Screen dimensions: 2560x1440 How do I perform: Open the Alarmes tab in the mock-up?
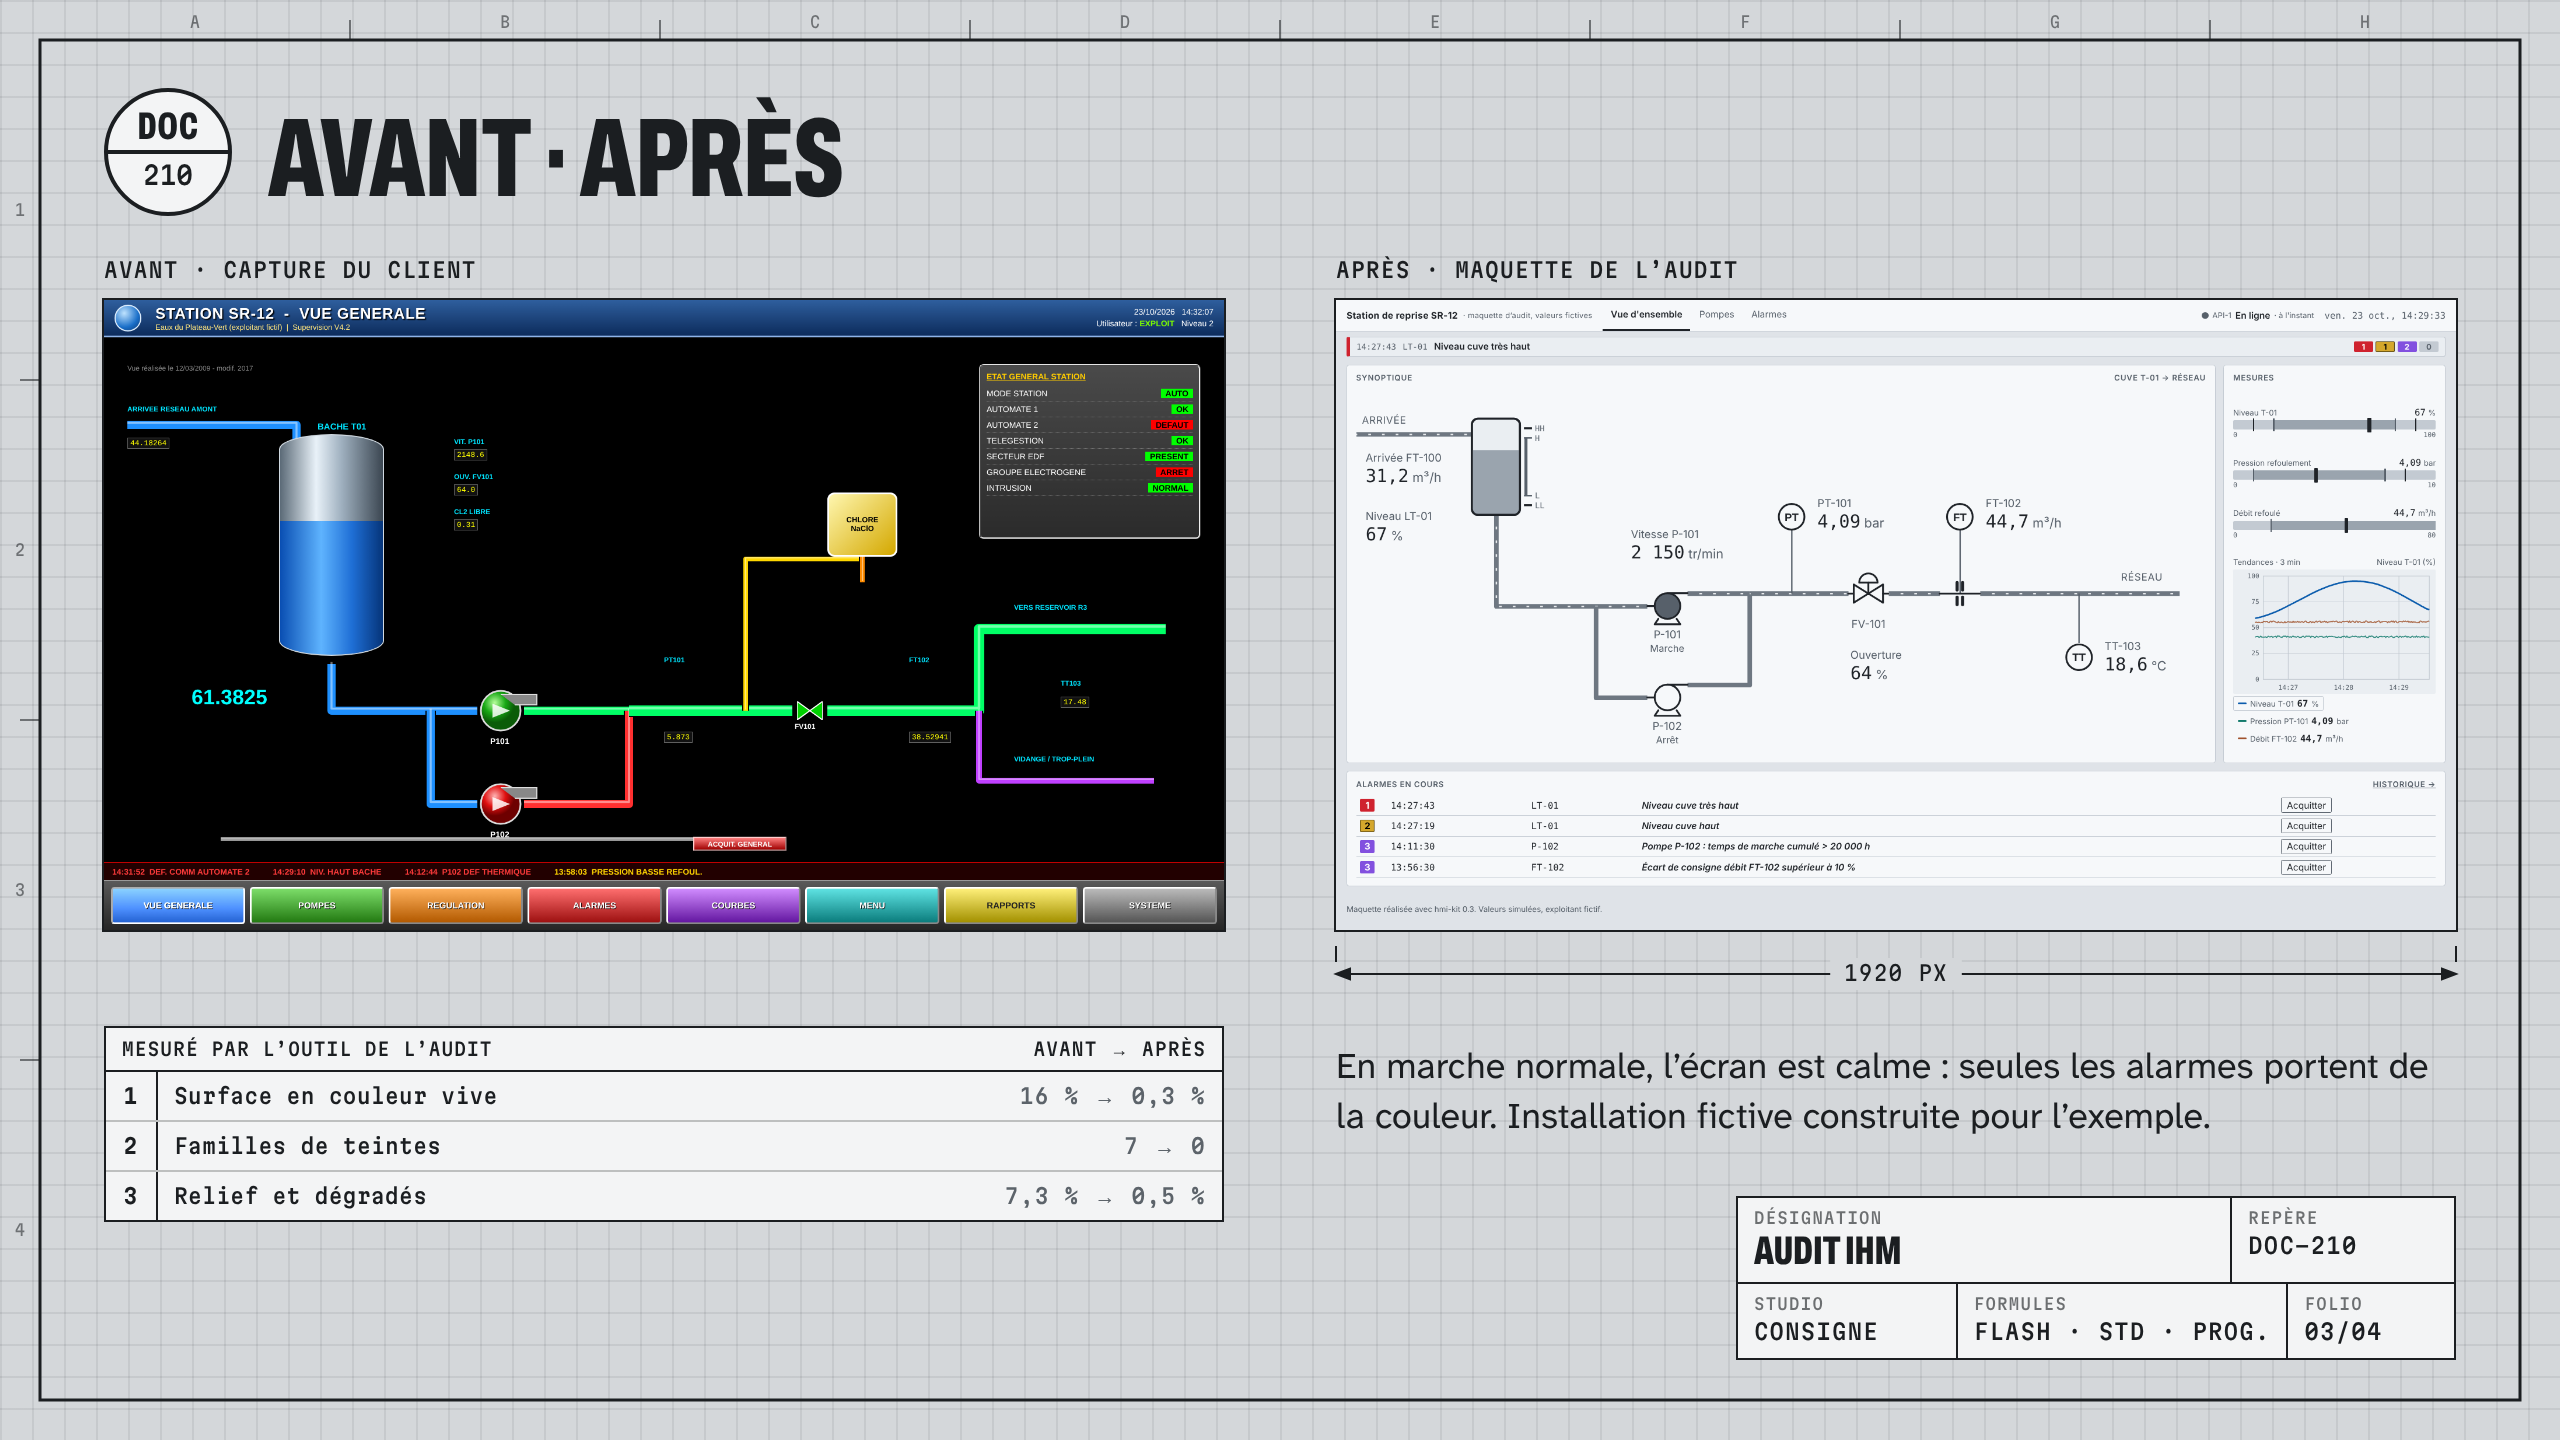pos(1768,315)
